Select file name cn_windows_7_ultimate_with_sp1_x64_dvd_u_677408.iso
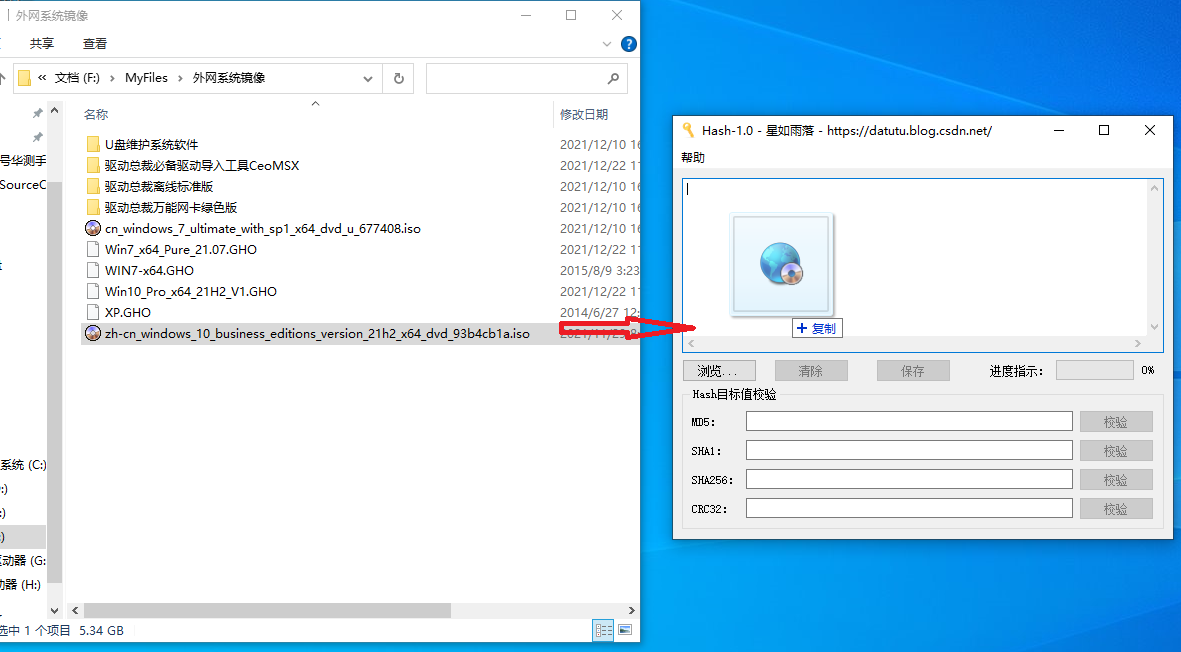 tap(263, 228)
